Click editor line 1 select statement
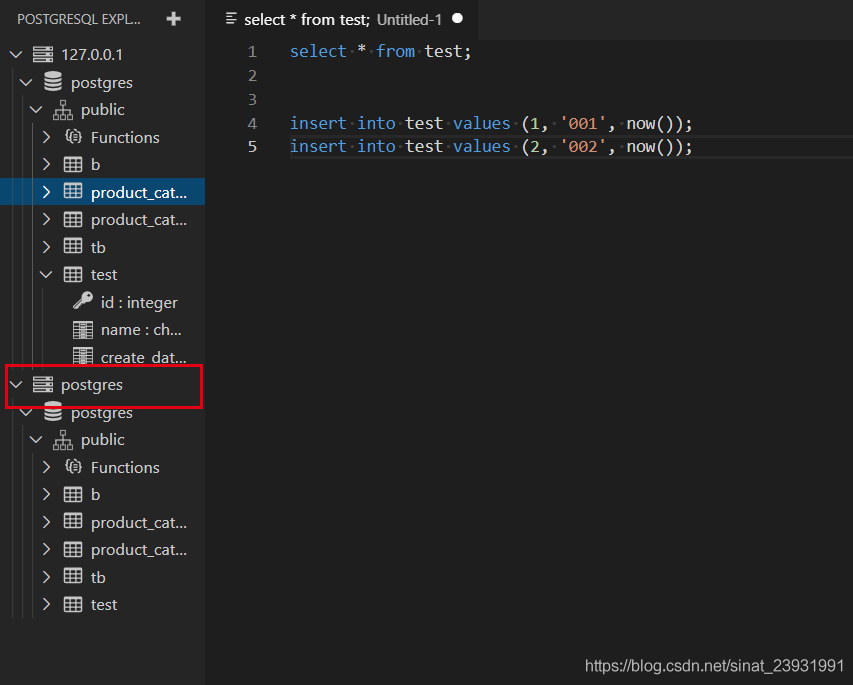The width and height of the screenshot is (853, 685). (380, 52)
